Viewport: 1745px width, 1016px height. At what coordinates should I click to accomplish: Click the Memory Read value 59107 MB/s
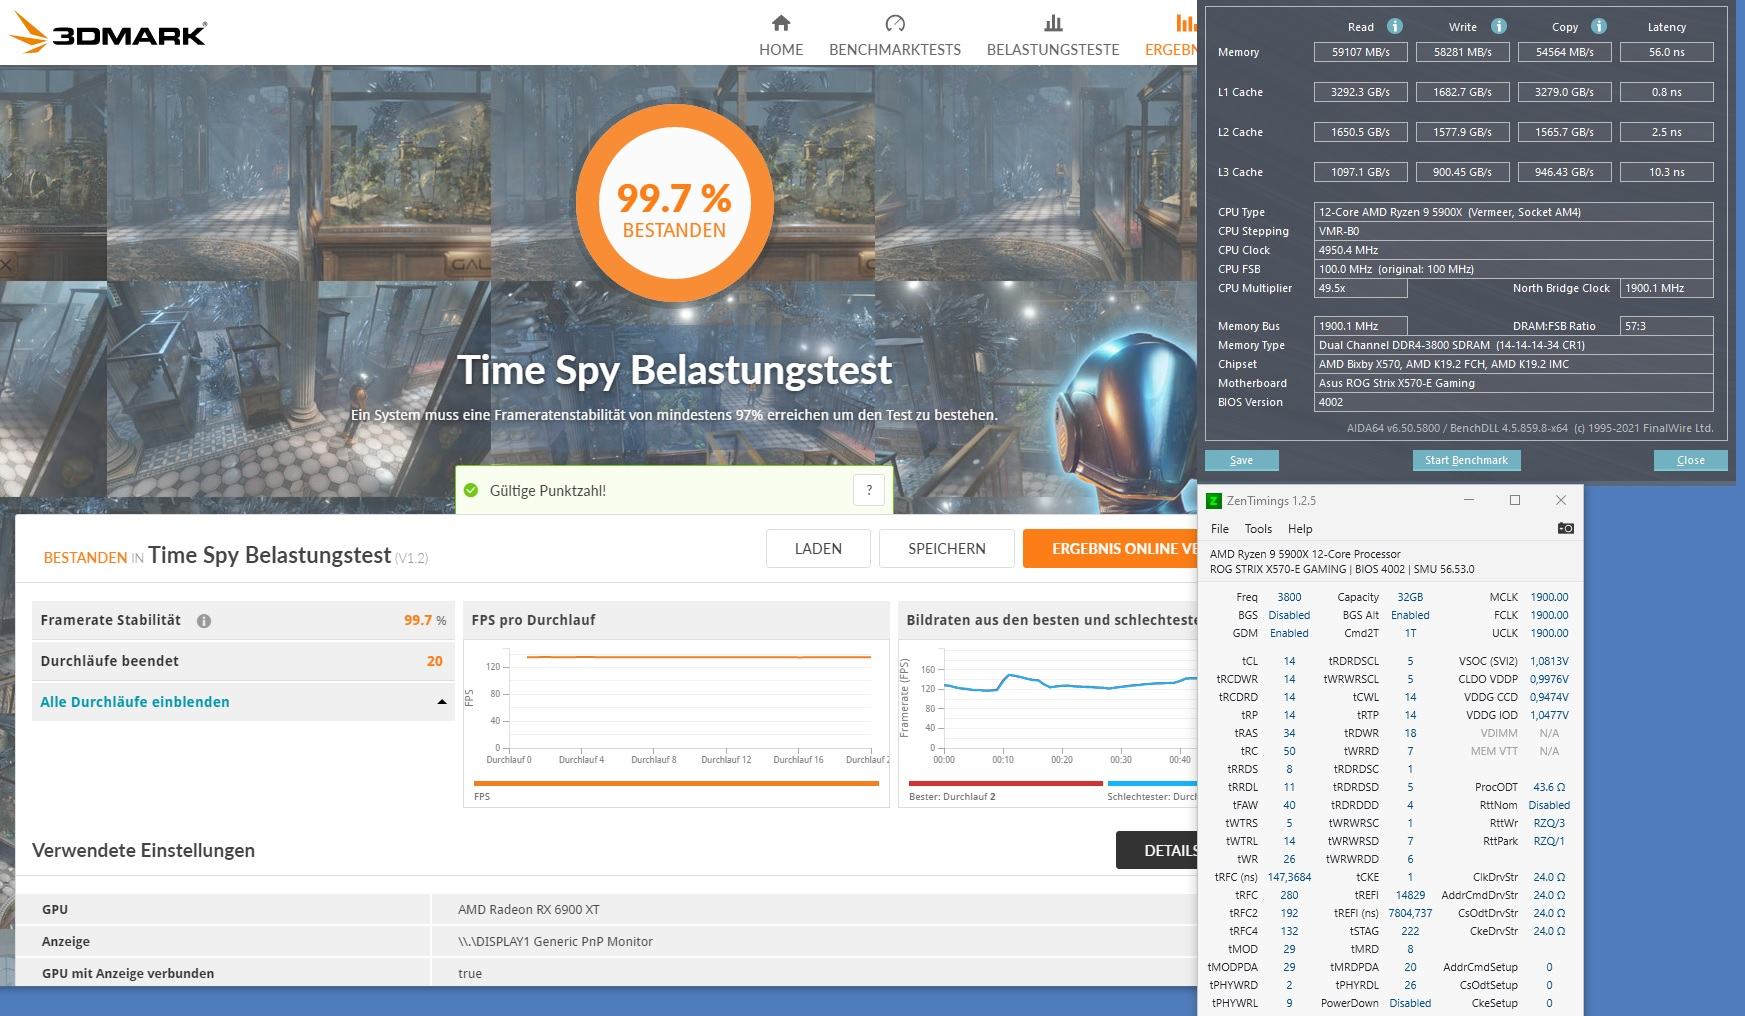[x=1361, y=52]
